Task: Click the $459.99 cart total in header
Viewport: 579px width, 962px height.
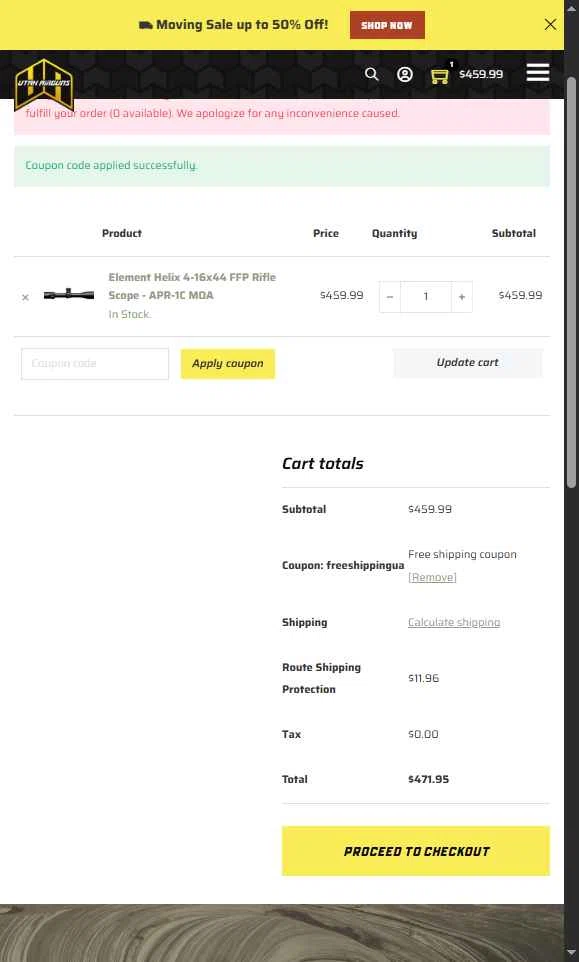Action: (x=481, y=74)
